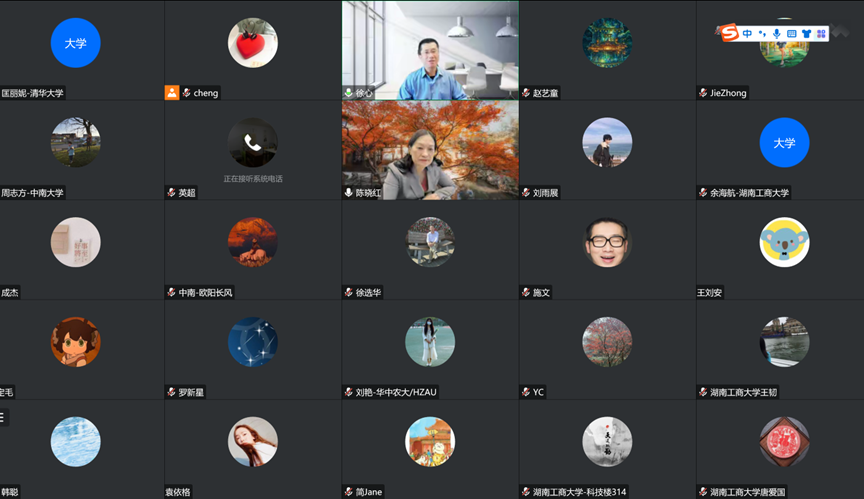
Task: Click the koala avatar of 王刘安
Action: pos(784,243)
